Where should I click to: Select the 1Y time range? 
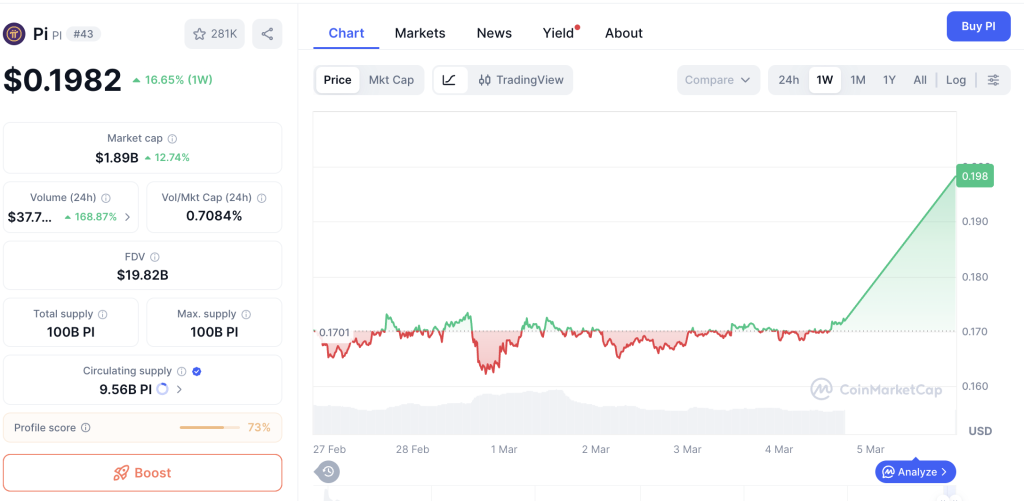(x=889, y=80)
